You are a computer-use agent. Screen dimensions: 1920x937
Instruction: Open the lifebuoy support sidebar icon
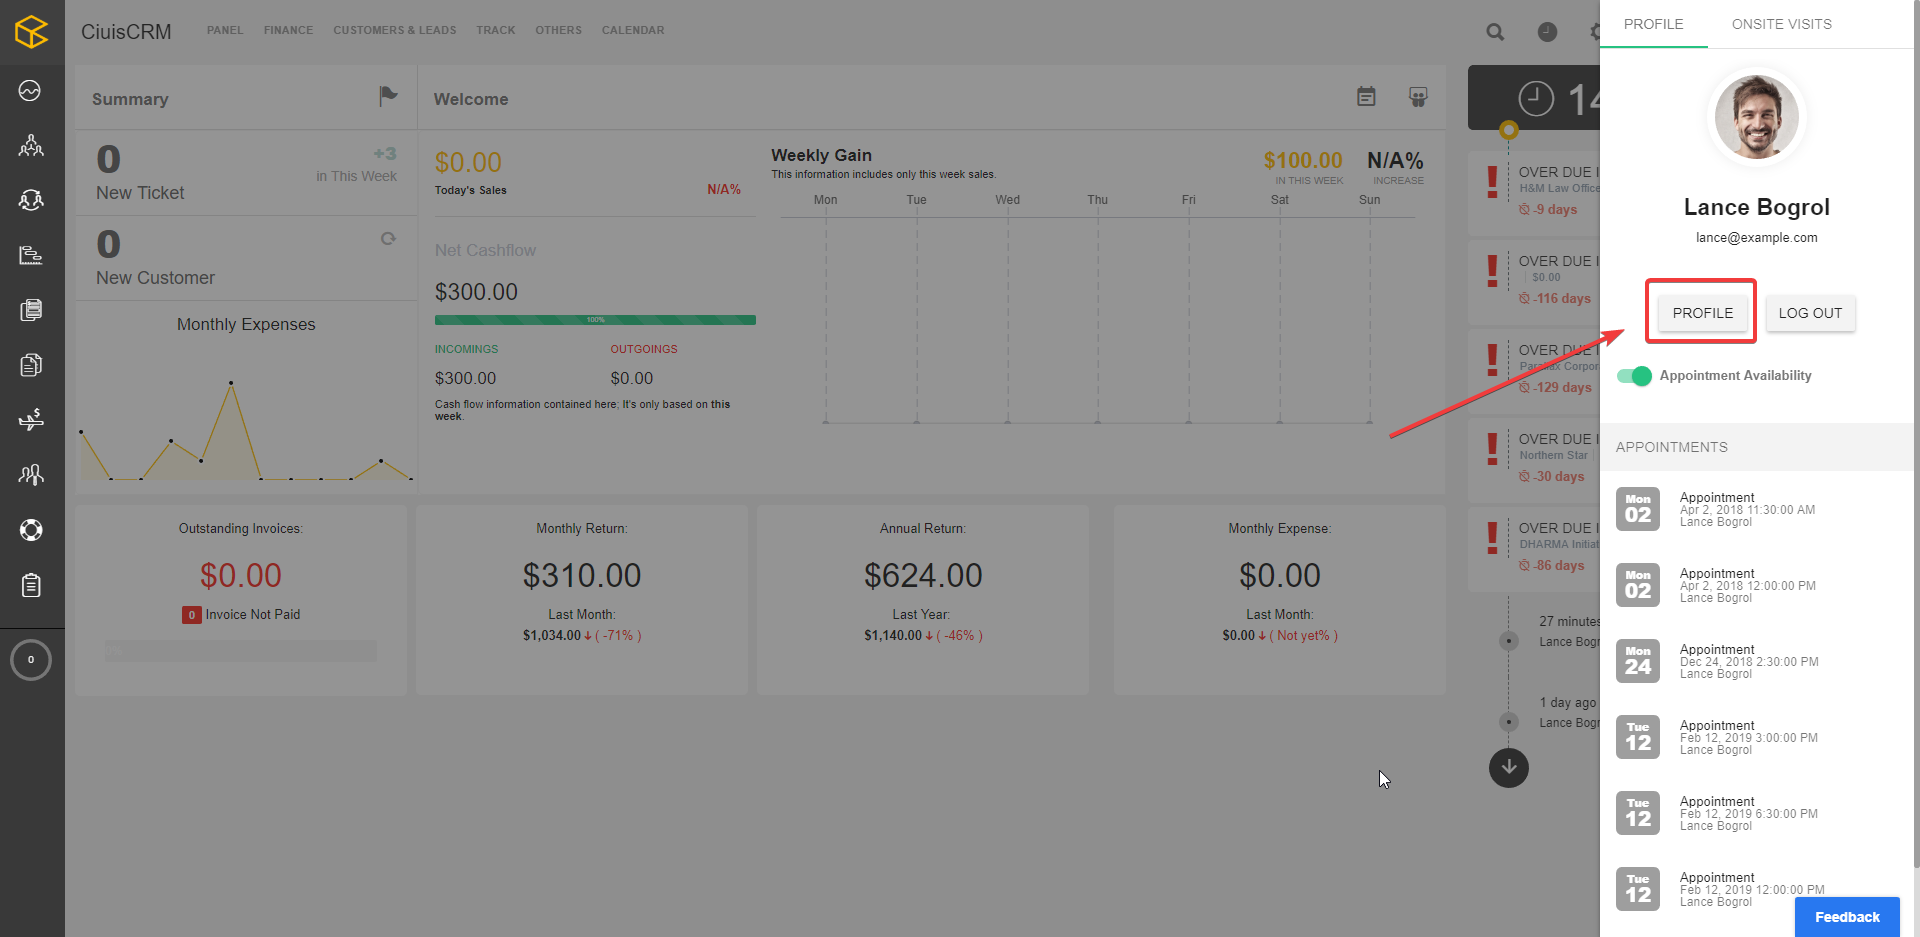(31, 530)
